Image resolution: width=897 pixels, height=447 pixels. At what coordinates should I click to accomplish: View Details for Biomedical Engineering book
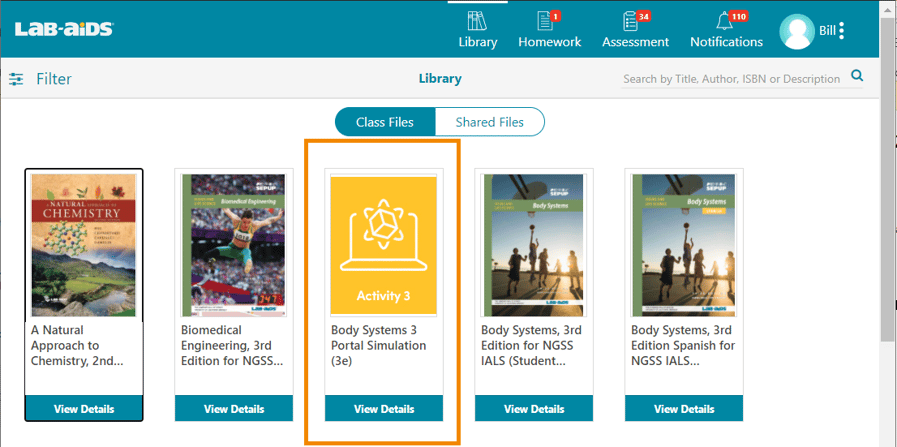(234, 409)
